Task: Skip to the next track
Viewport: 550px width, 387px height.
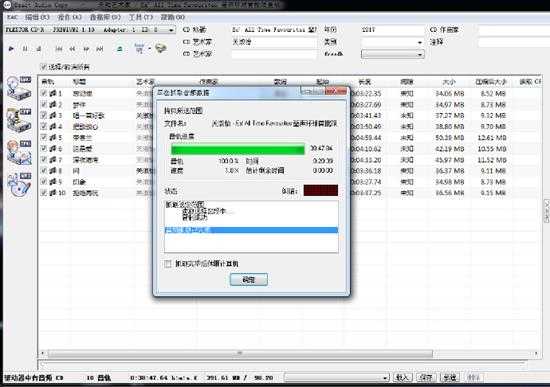Action: pos(100,49)
